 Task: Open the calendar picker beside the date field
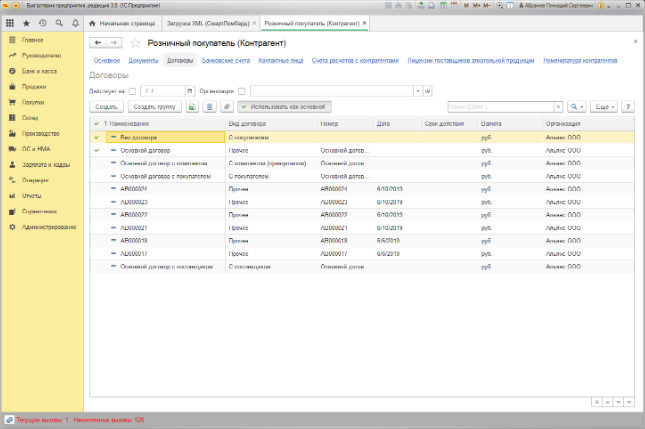190,91
